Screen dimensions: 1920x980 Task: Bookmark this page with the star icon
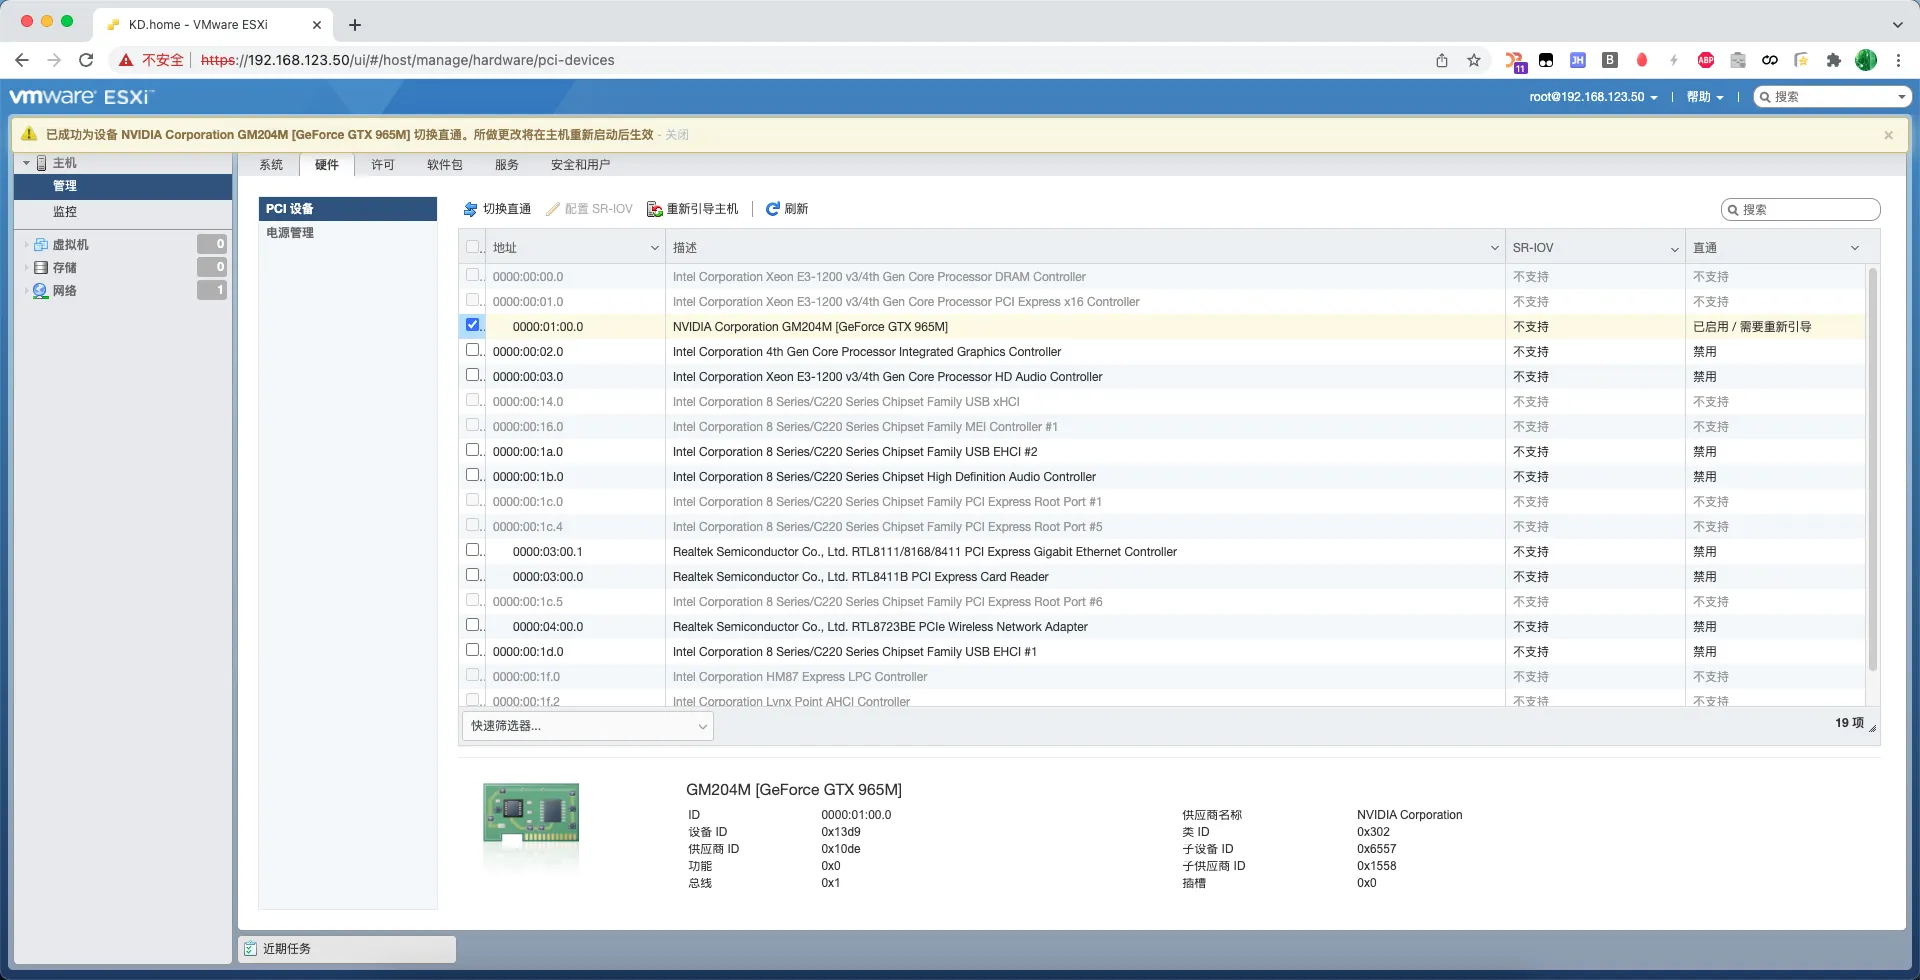coord(1474,60)
